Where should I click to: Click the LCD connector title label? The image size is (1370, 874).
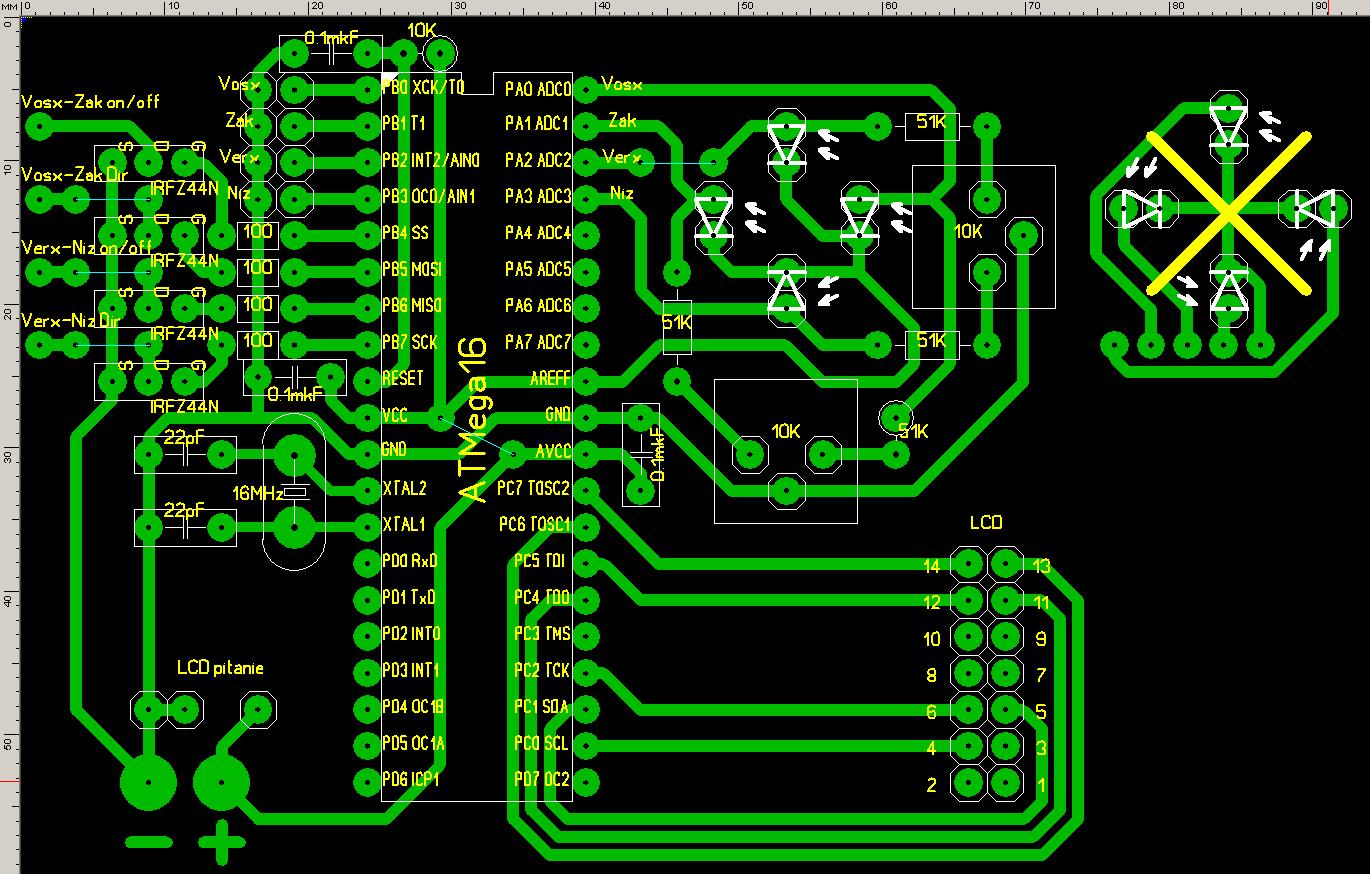coord(986,522)
